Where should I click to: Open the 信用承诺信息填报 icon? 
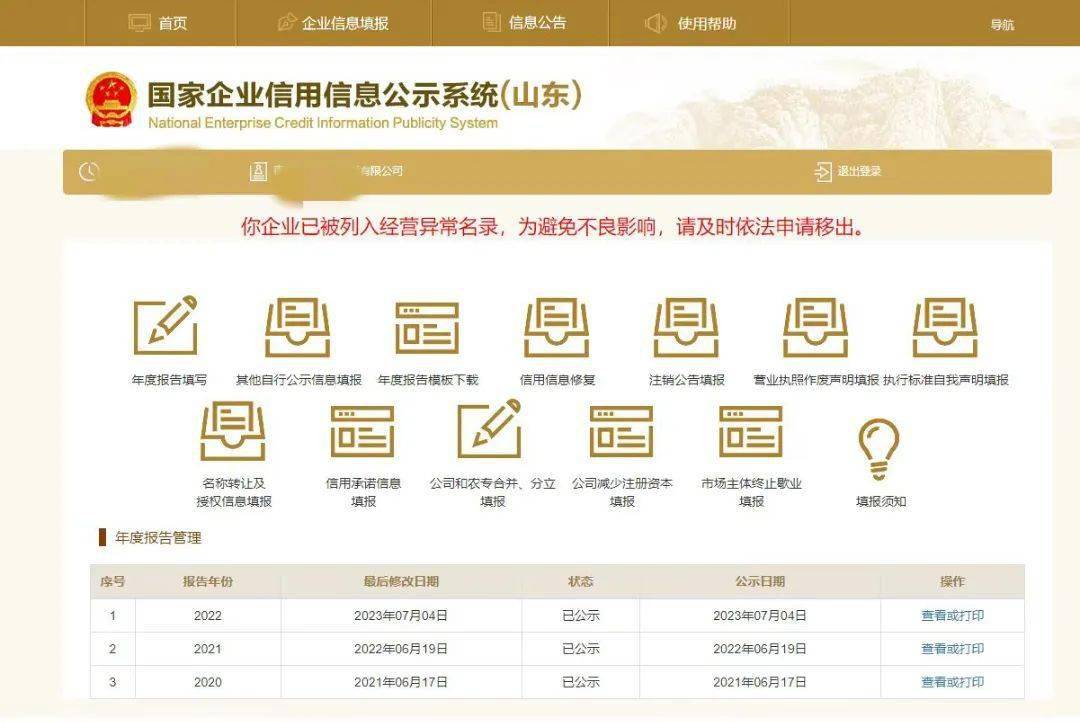click(363, 430)
